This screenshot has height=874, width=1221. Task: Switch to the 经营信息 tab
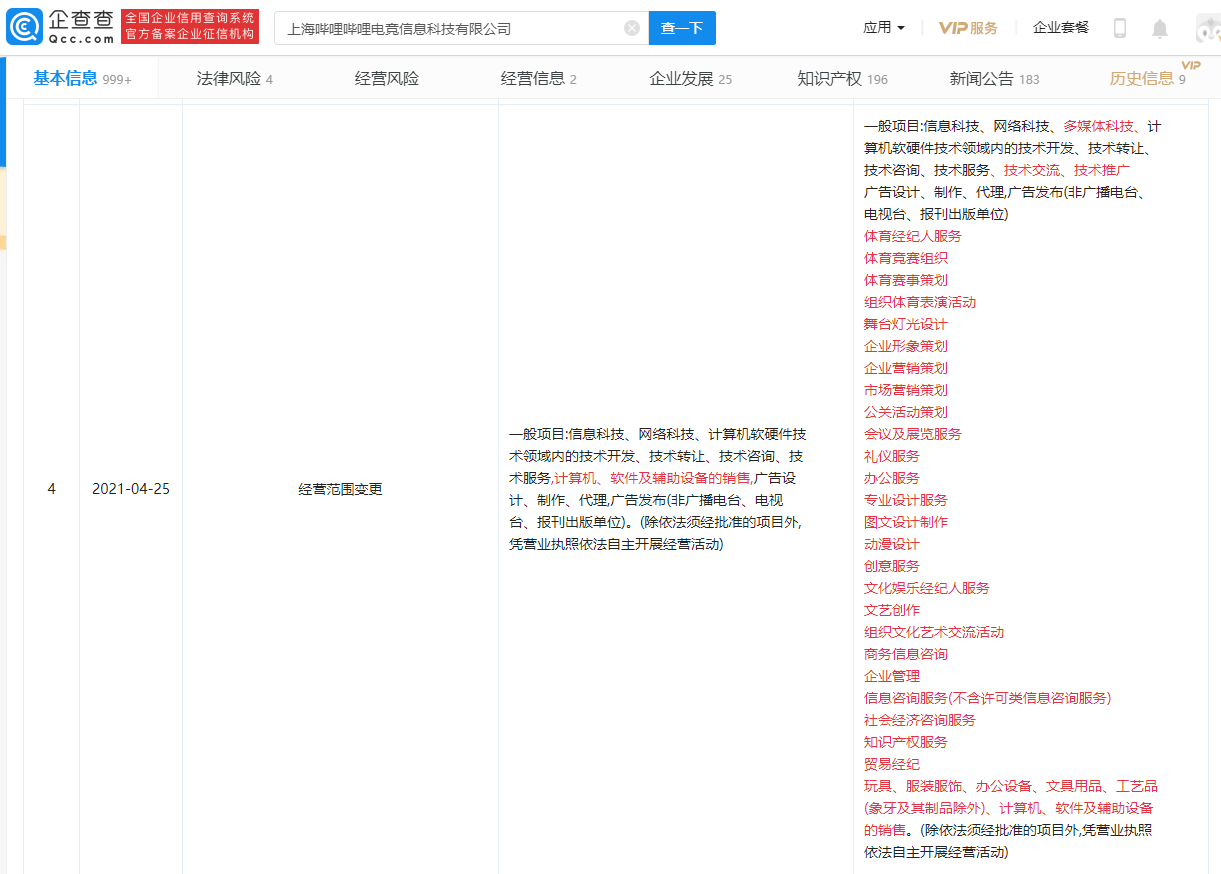pyautogui.click(x=539, y=78)
